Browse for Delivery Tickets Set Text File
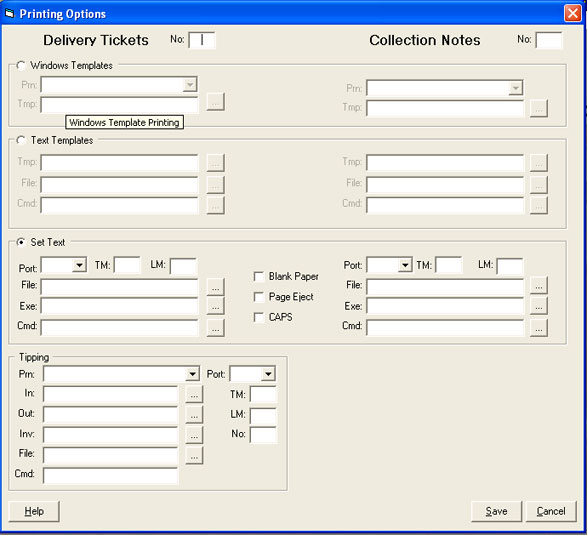 215,287
